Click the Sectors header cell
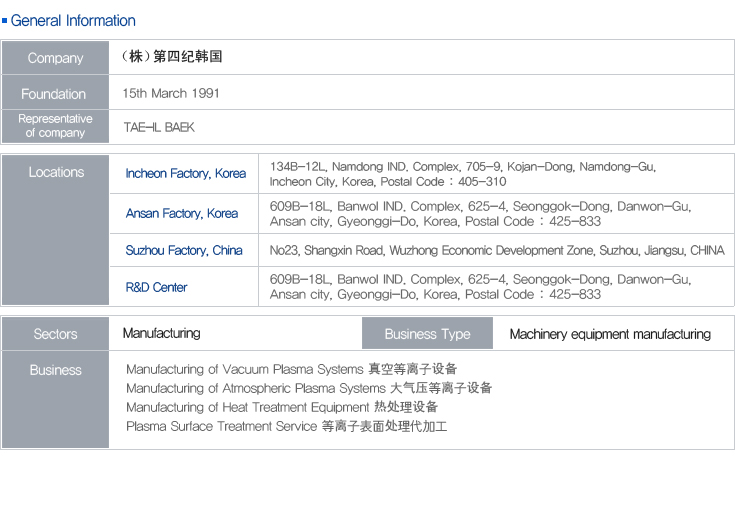 55,334
